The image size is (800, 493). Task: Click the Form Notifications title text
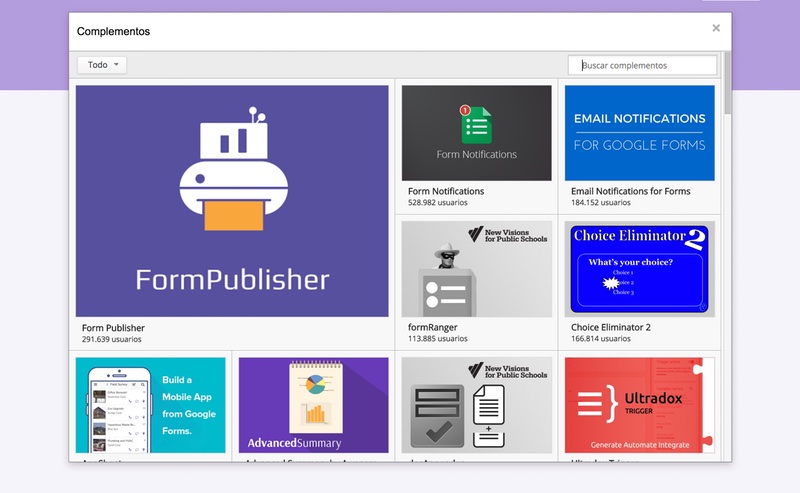click(x=446, y=191)
